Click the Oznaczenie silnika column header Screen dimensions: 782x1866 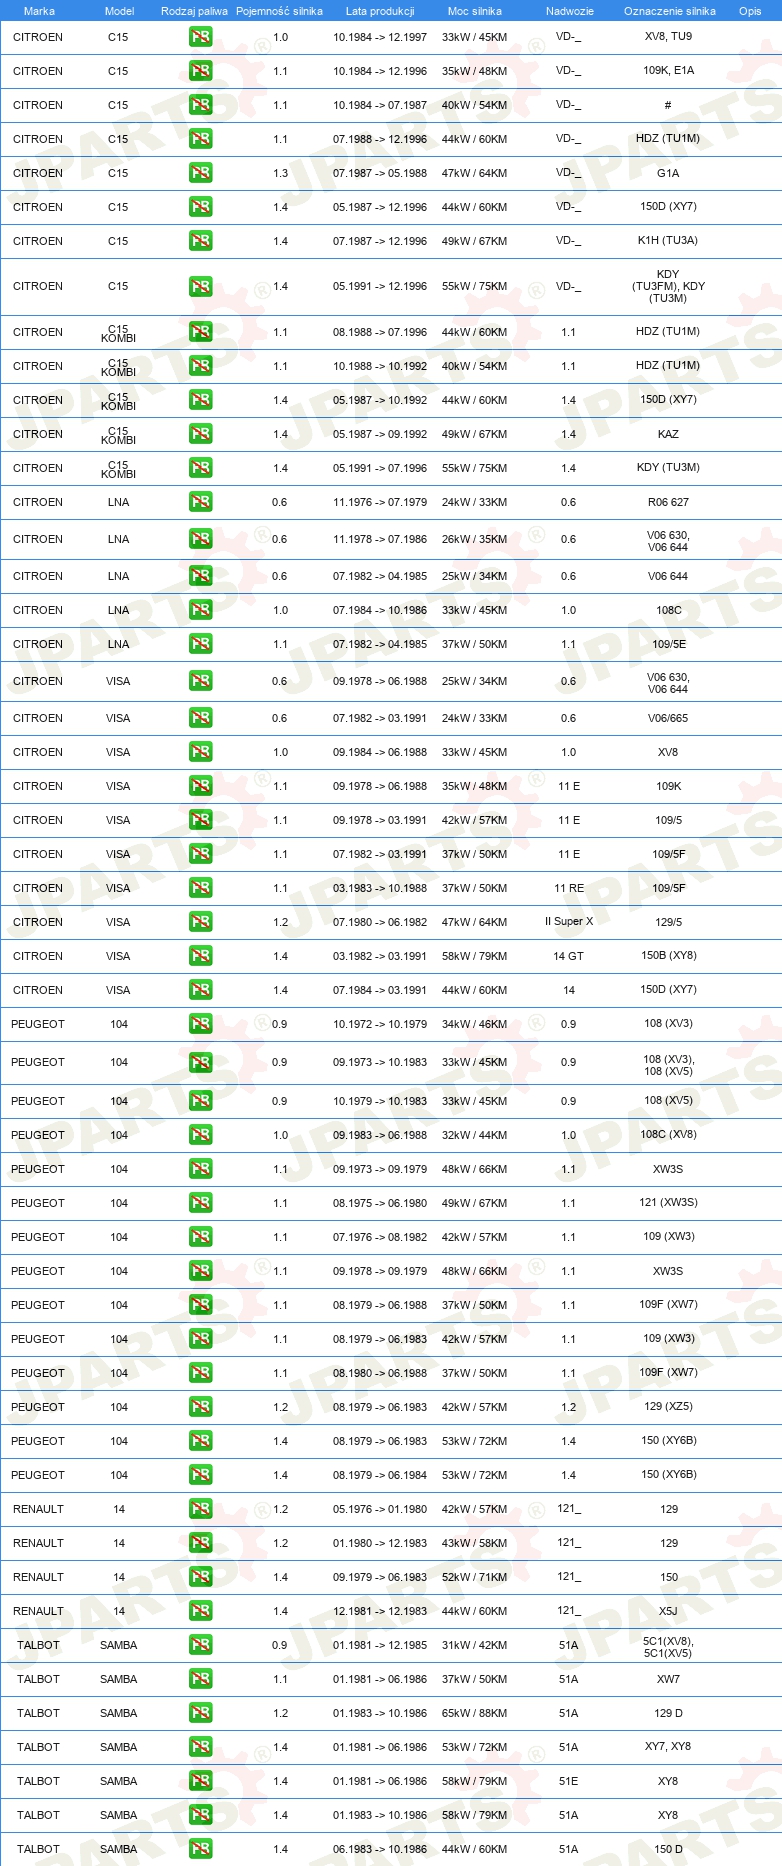click(x=670, y=11)
